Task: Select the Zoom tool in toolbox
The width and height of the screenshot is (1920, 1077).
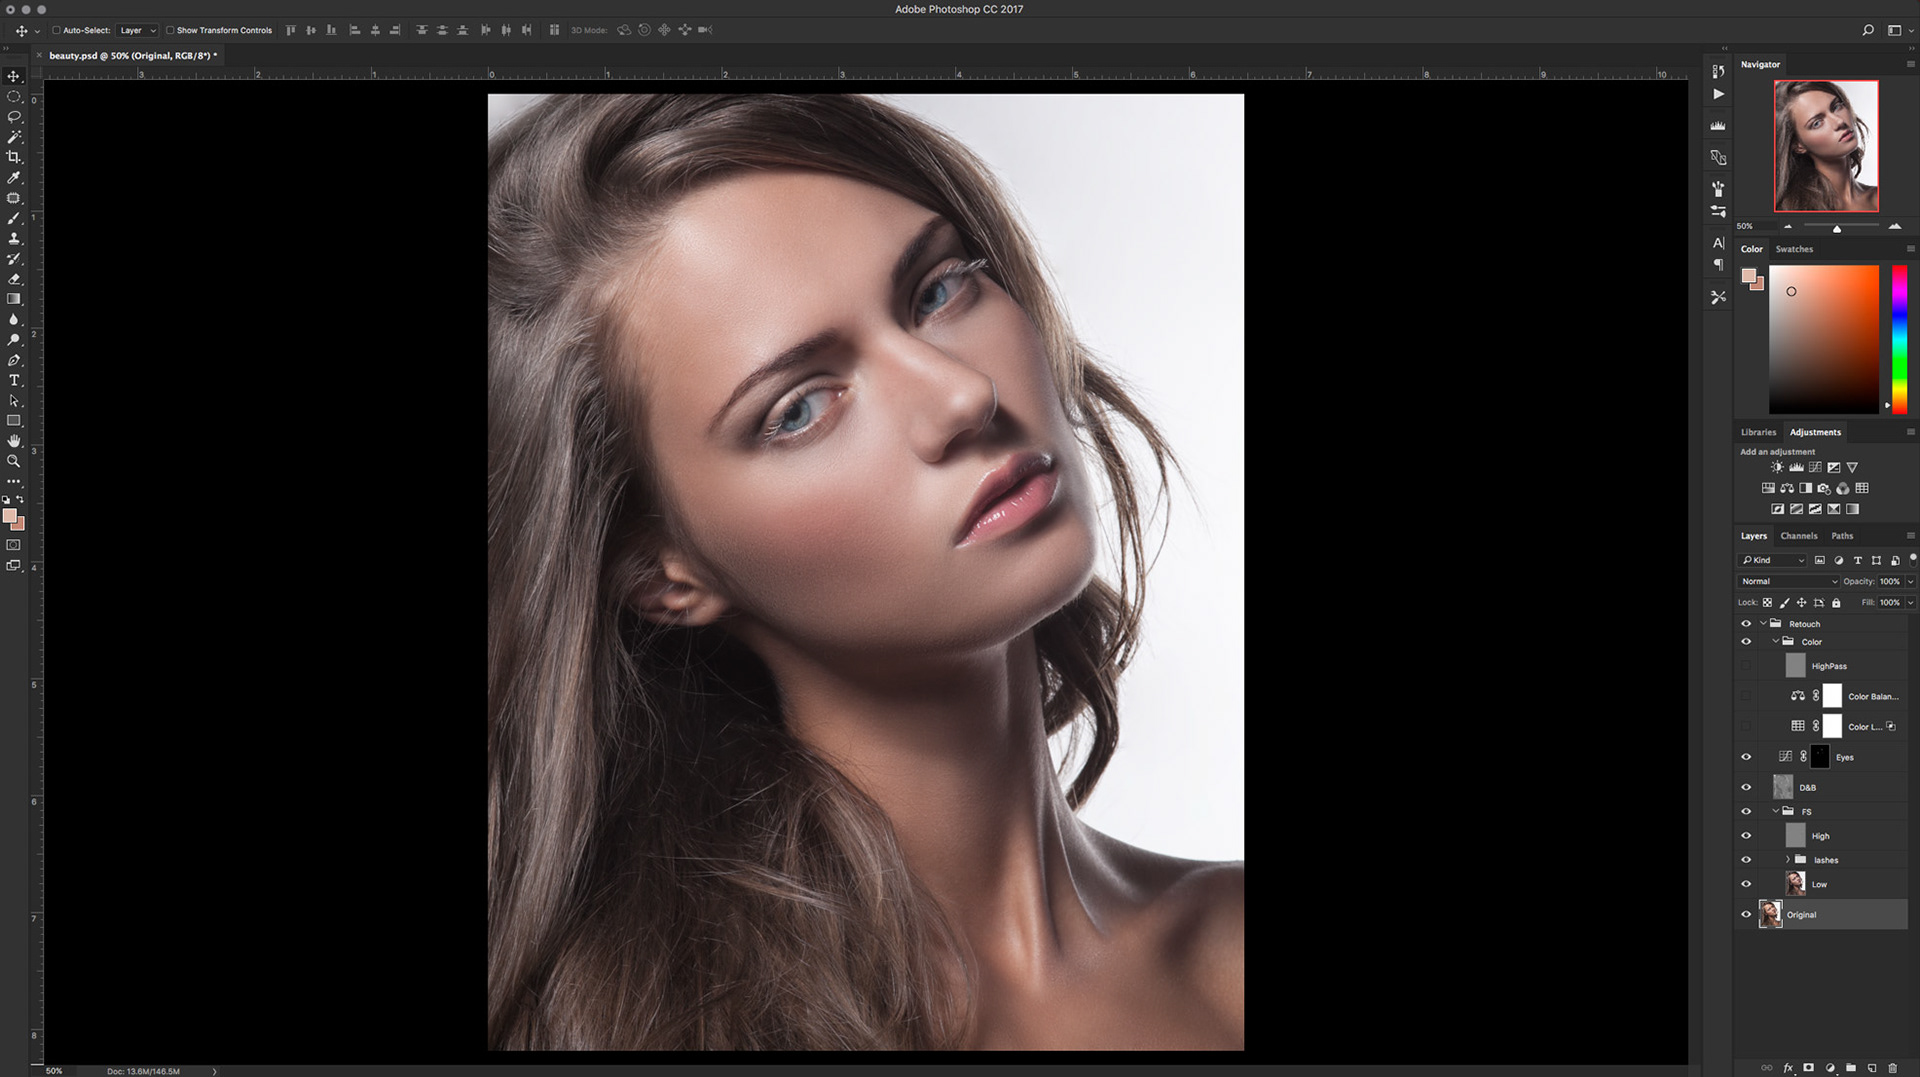Action: click(14, 461)
